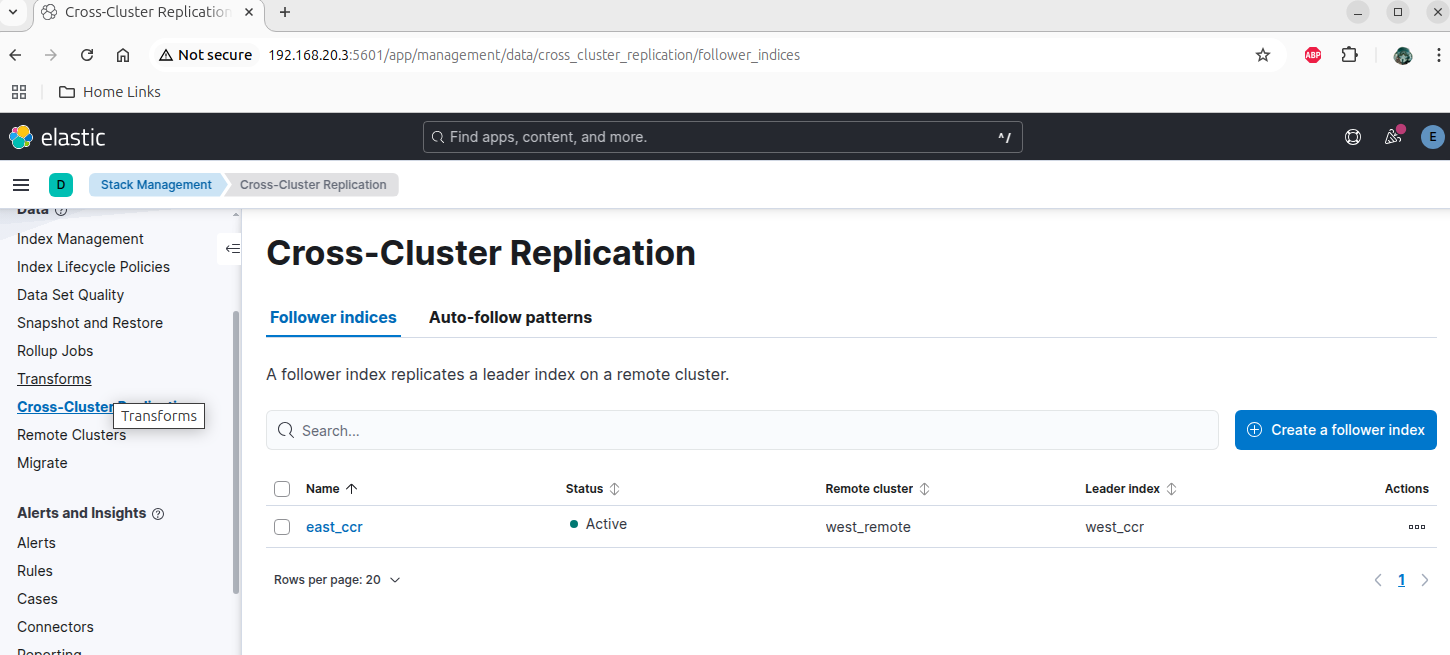Click the Not secure site info chip
Viewport: 1450px width, 655px height.
click(205, 55)
